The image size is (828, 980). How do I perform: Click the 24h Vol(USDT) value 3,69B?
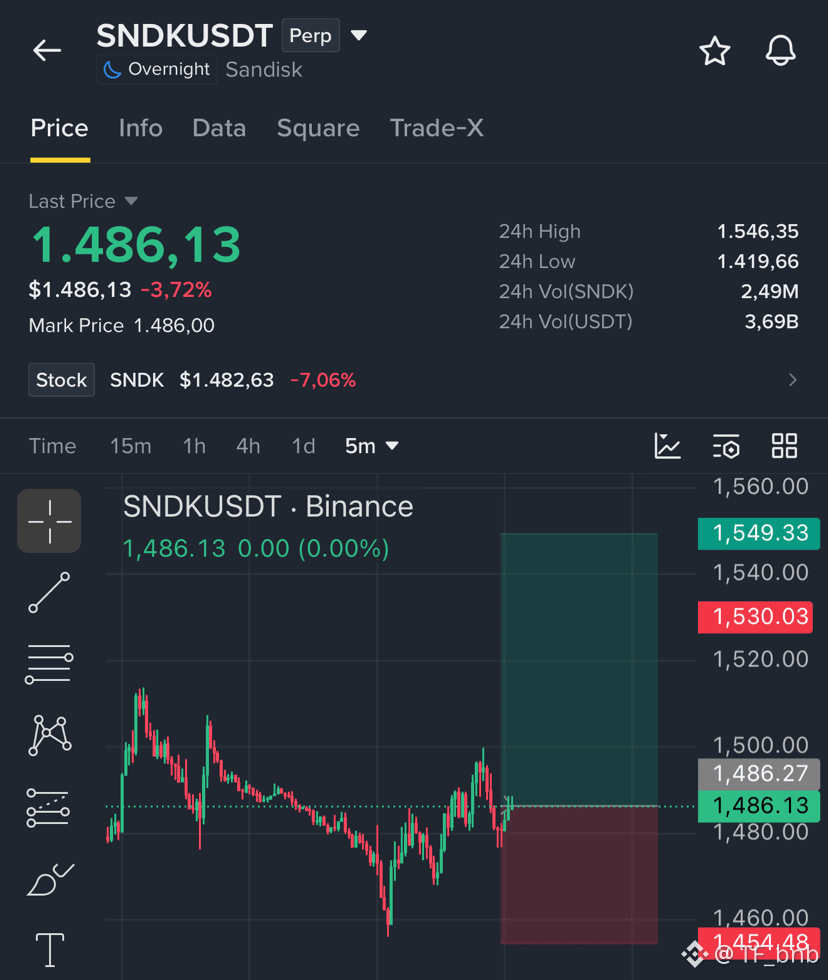coord(771,321)
